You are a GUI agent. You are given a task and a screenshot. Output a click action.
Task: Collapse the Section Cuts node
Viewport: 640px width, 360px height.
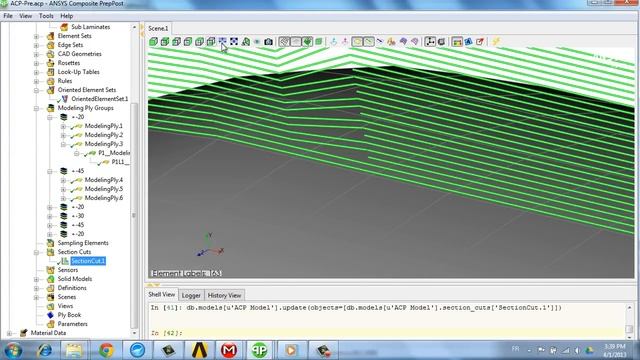coord(36,252)
